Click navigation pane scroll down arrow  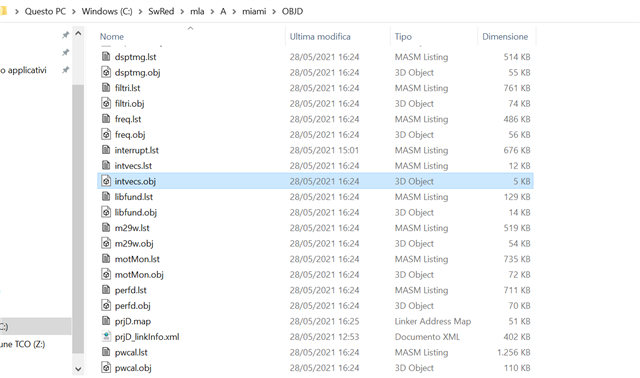click(x=78, y=369)
